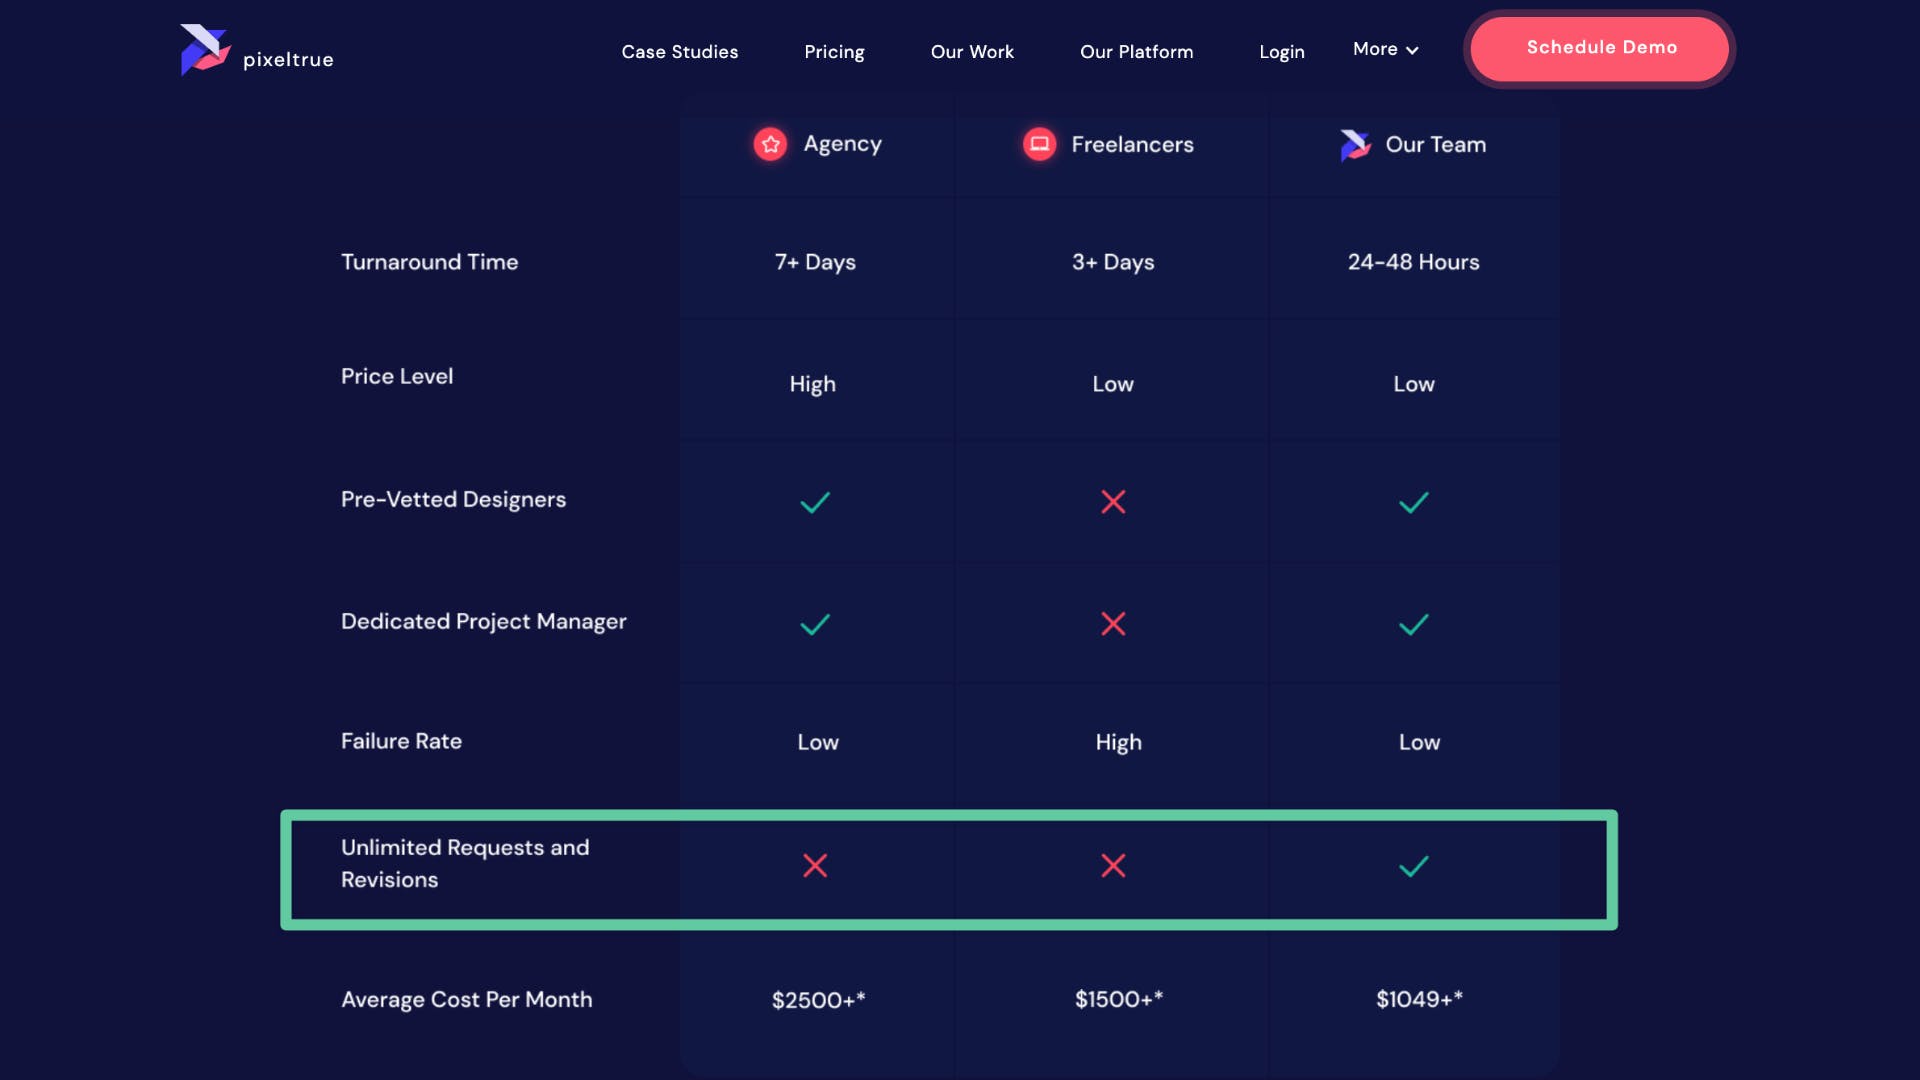
Task: Click the Login link
Action: [x=1282, y=51]
